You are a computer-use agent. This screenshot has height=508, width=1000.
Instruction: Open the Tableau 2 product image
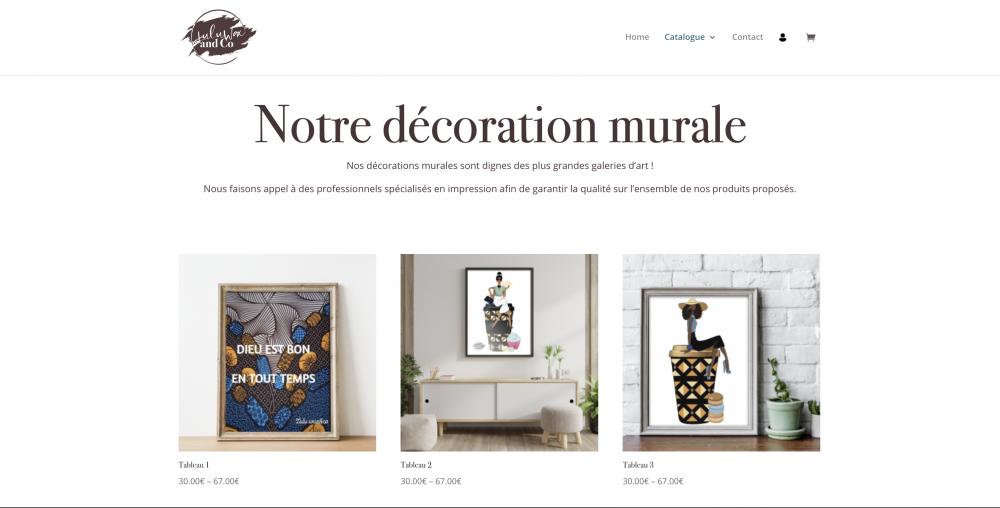click(x=499, y=352)
